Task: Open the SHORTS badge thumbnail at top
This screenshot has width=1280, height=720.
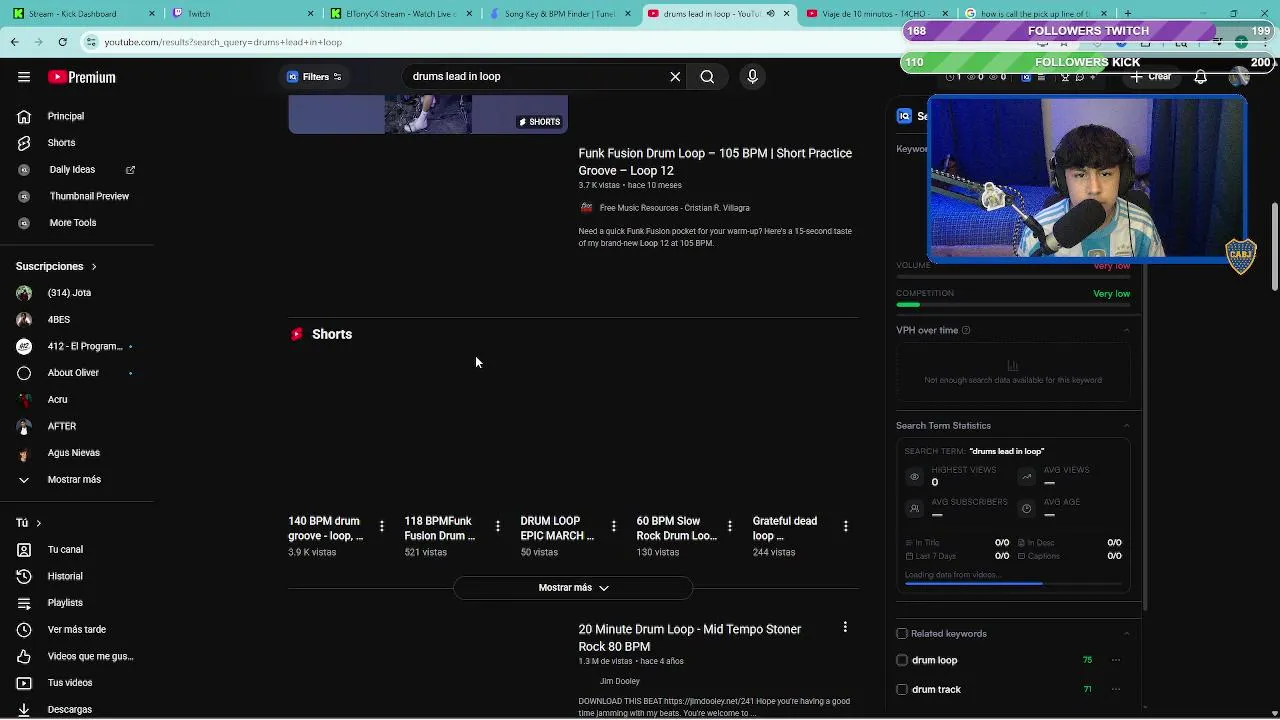Action: coord(428,114)
